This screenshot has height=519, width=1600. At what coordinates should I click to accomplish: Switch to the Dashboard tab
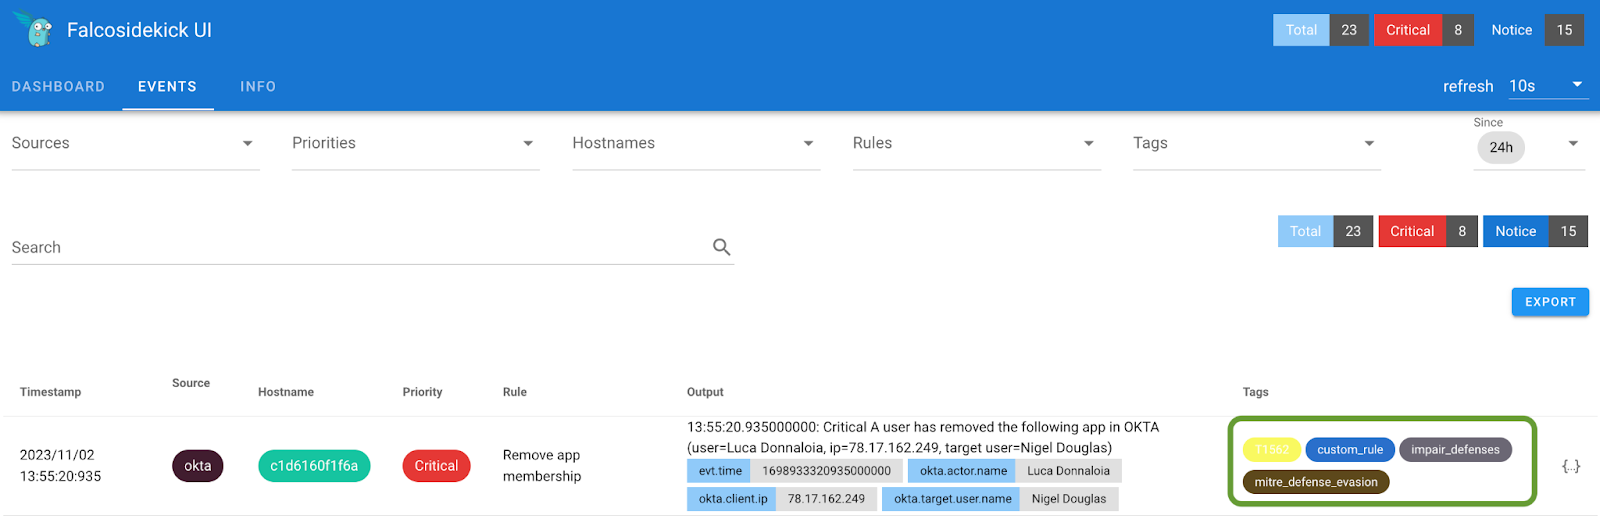(x=58, y=87)
